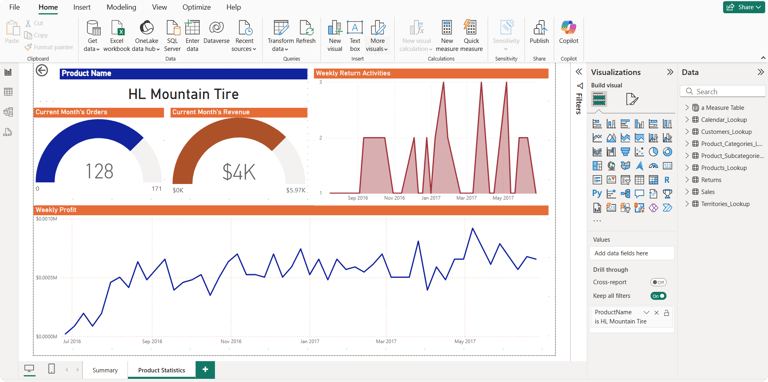Screen dimensions: 768x382
Task: Choose the Stacked bar chart visual
Action: [x=597, y=124]
